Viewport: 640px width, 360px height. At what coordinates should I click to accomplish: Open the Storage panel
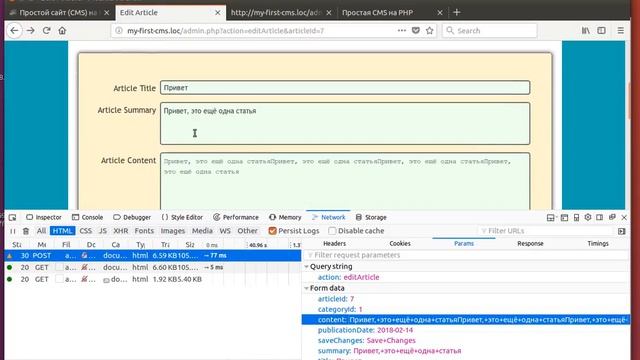(x=371, y=218)
